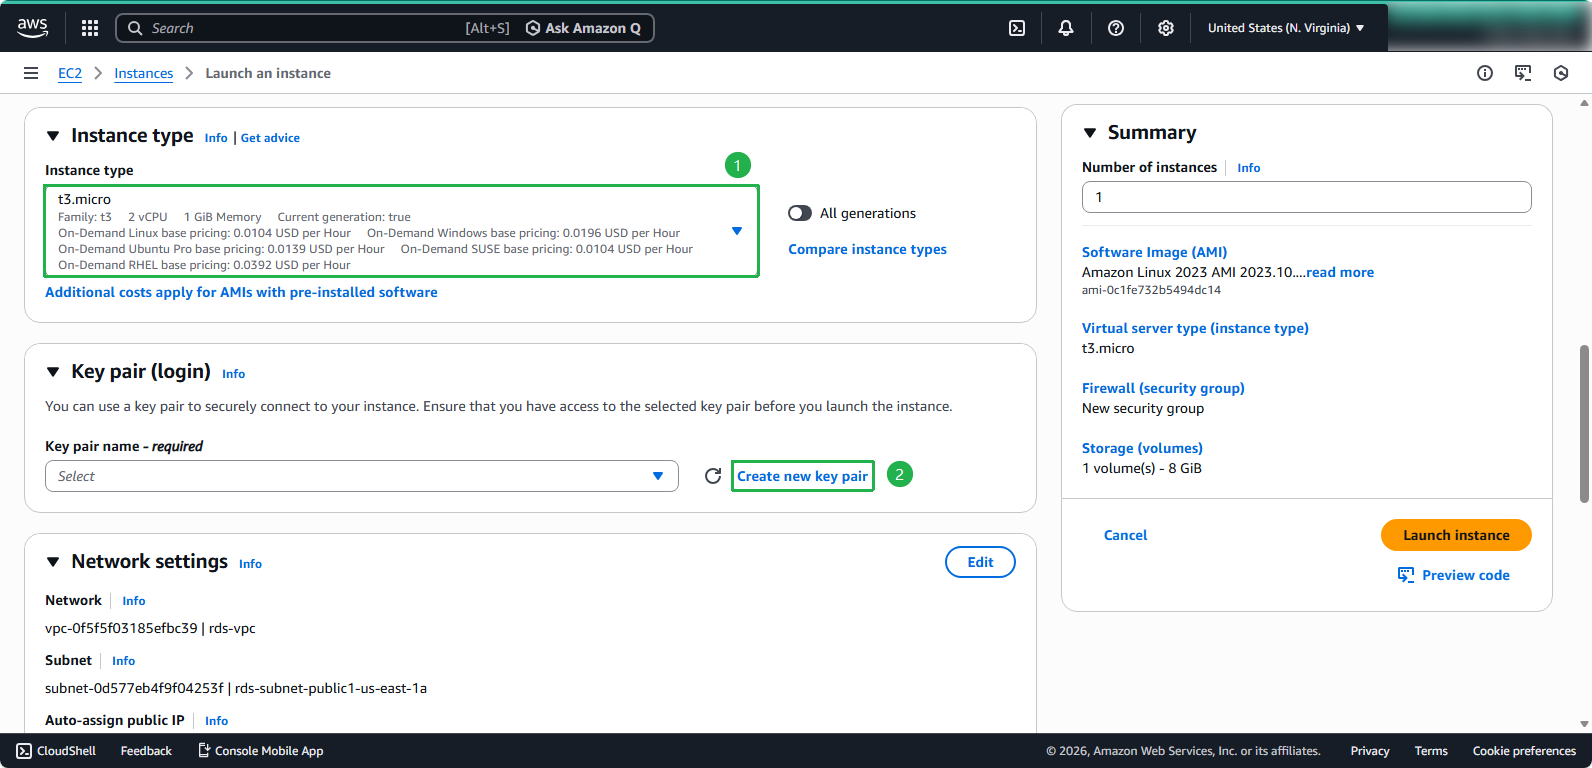Toggle the side navigation hamburger menu
Image resolution: width=1592 pixels, height=768 pixels.
coord(31,73)
